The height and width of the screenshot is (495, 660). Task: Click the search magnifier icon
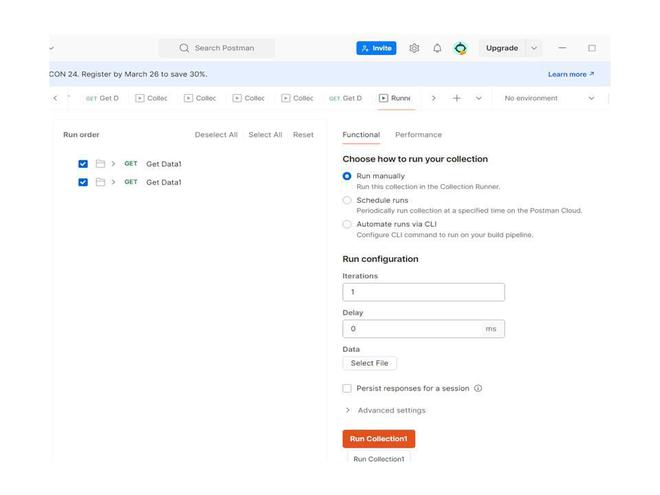[184, 48]
